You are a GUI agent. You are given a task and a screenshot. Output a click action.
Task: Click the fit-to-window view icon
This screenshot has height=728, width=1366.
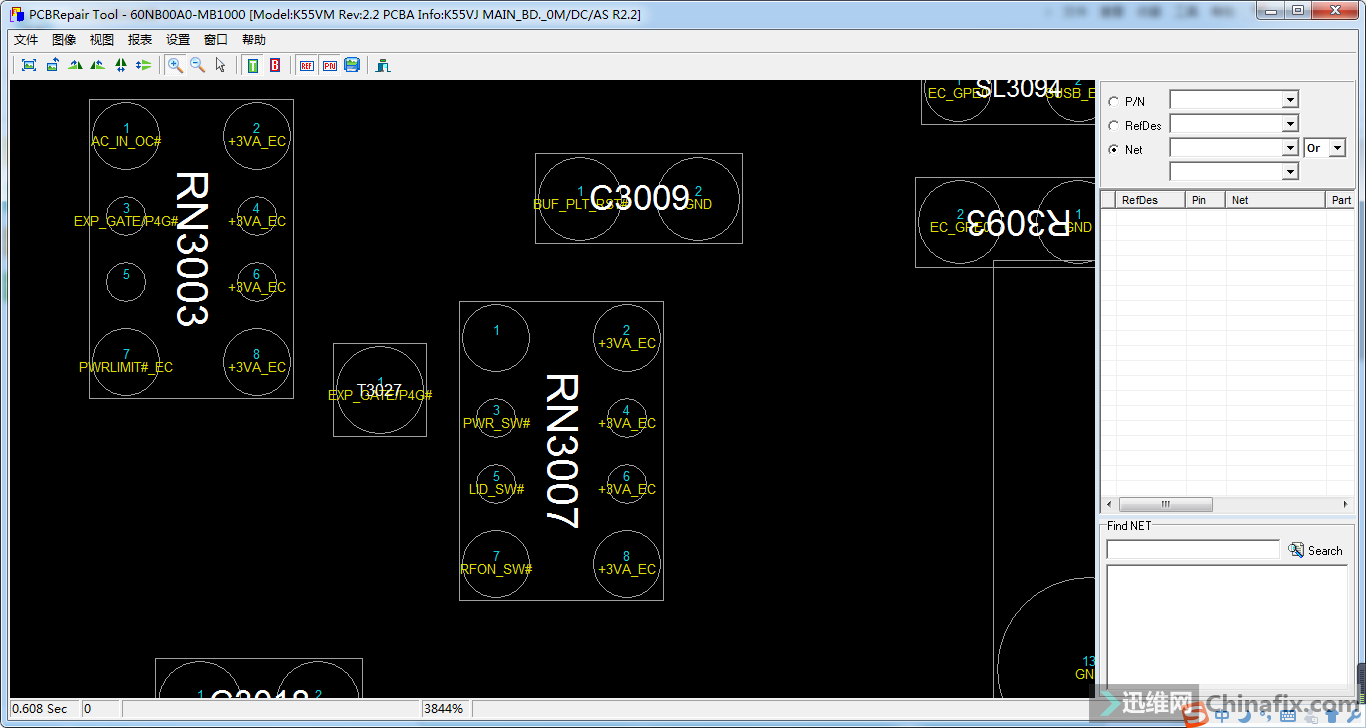(x=29, y=65)
